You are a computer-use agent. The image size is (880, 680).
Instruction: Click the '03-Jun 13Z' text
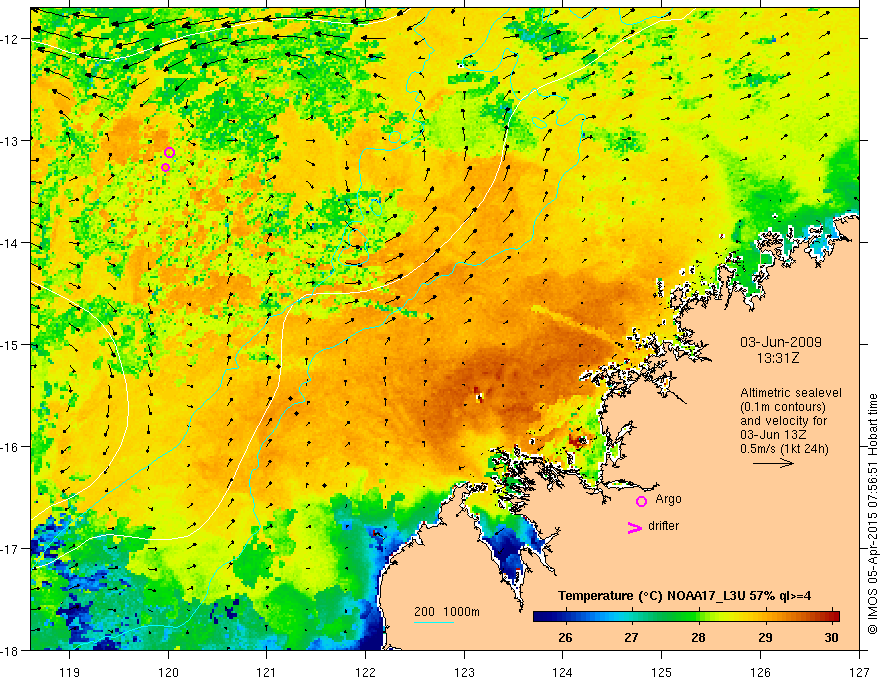(x=774, y=435)
